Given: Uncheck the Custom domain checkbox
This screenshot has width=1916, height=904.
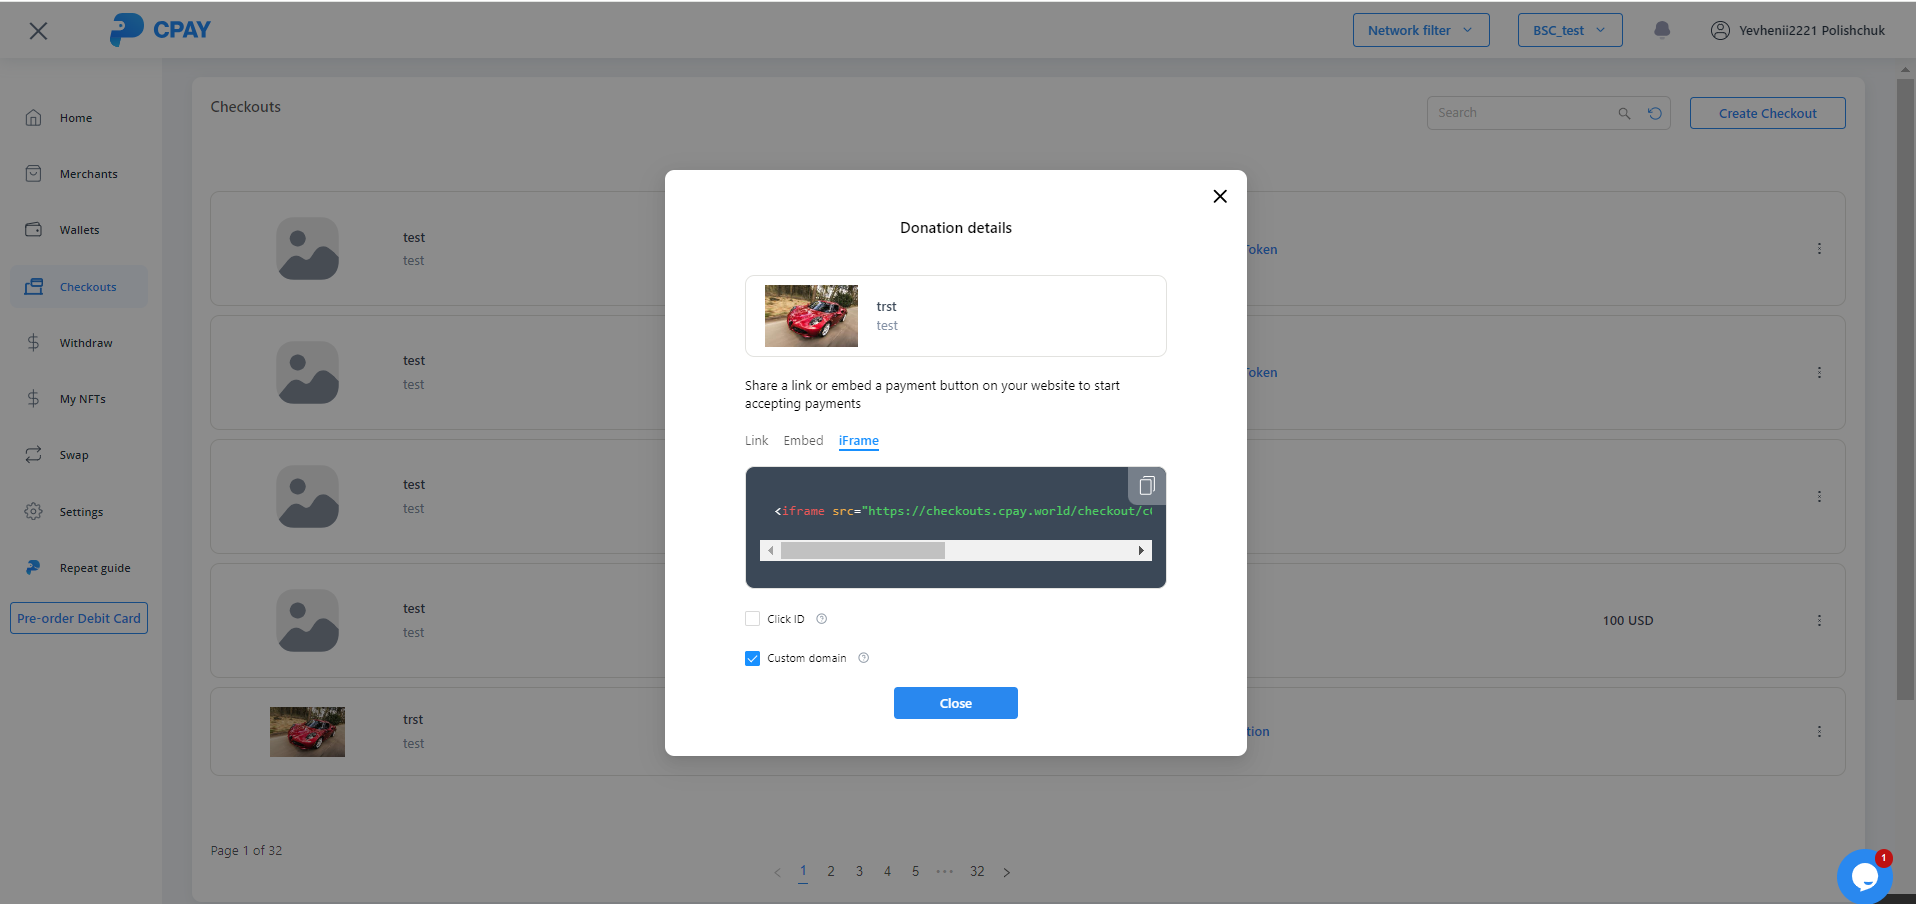Looking at the screenshot, I should [x=753, y=658].
